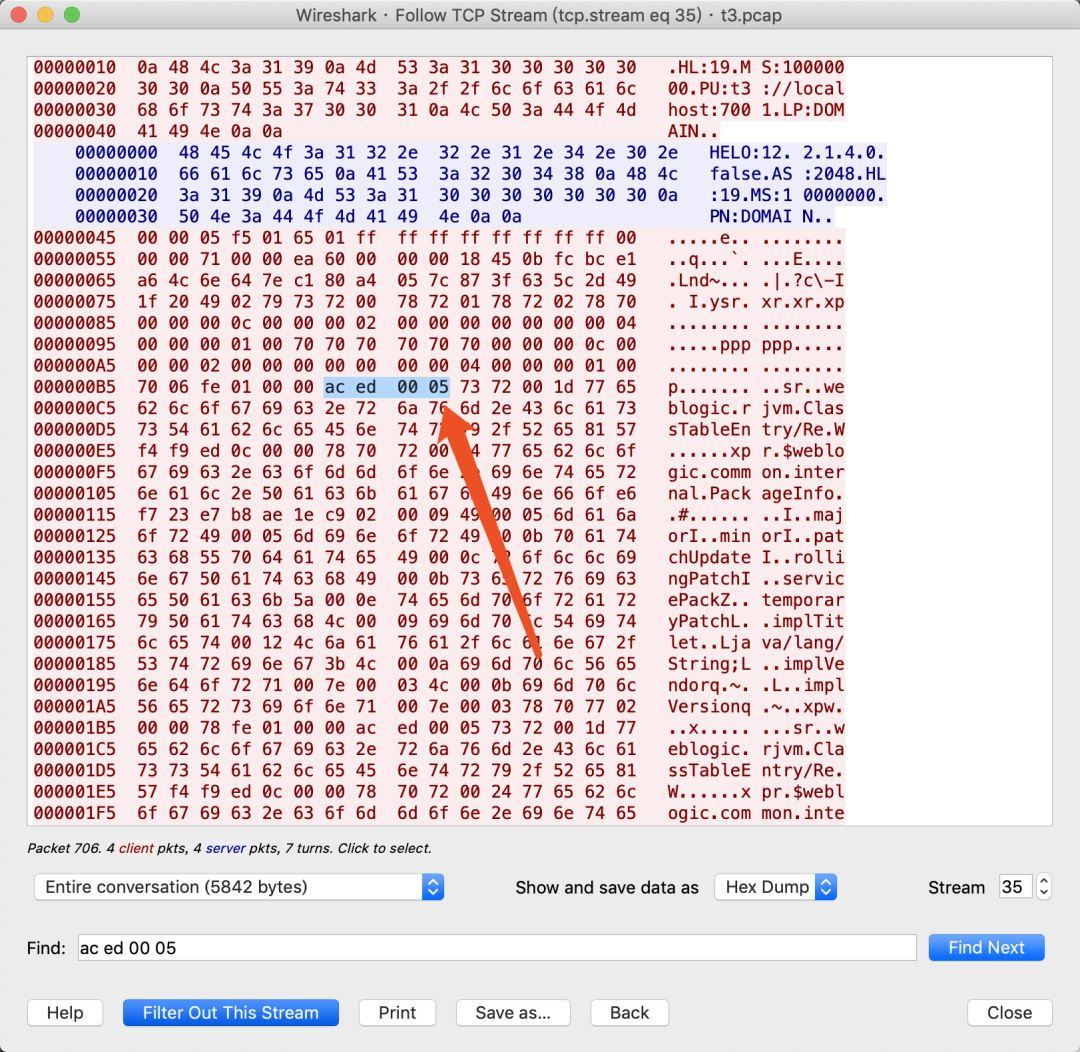Screen dimensions: 1080x1052
Task: Click the Help button
Action: [65, 1012]
